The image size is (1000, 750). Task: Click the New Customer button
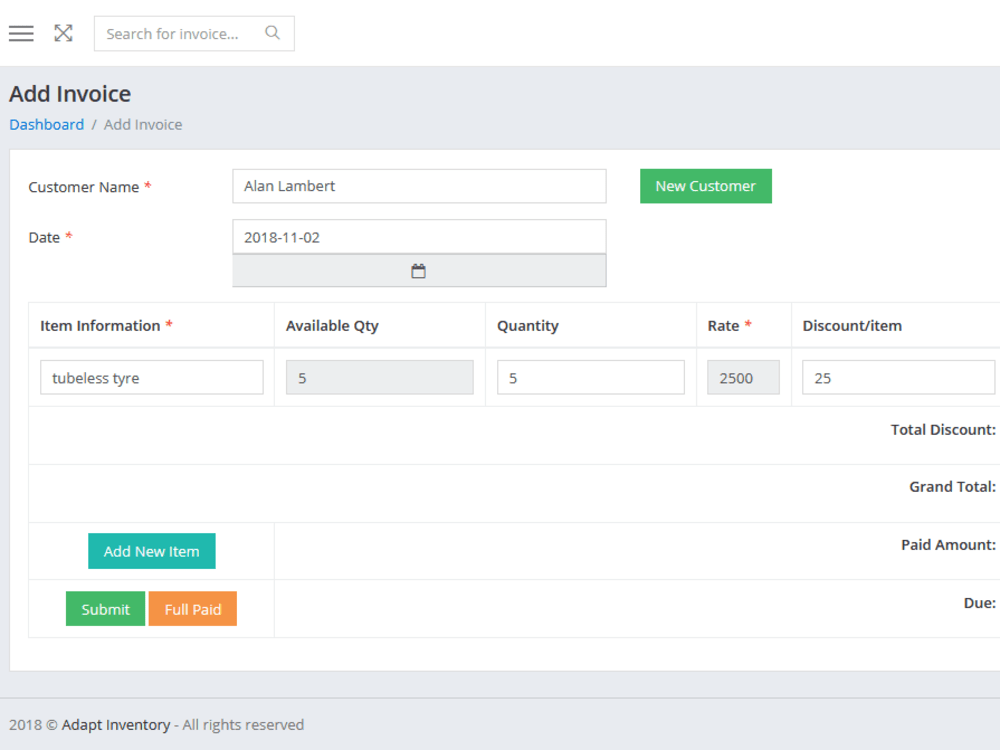[x=706, y=186]
